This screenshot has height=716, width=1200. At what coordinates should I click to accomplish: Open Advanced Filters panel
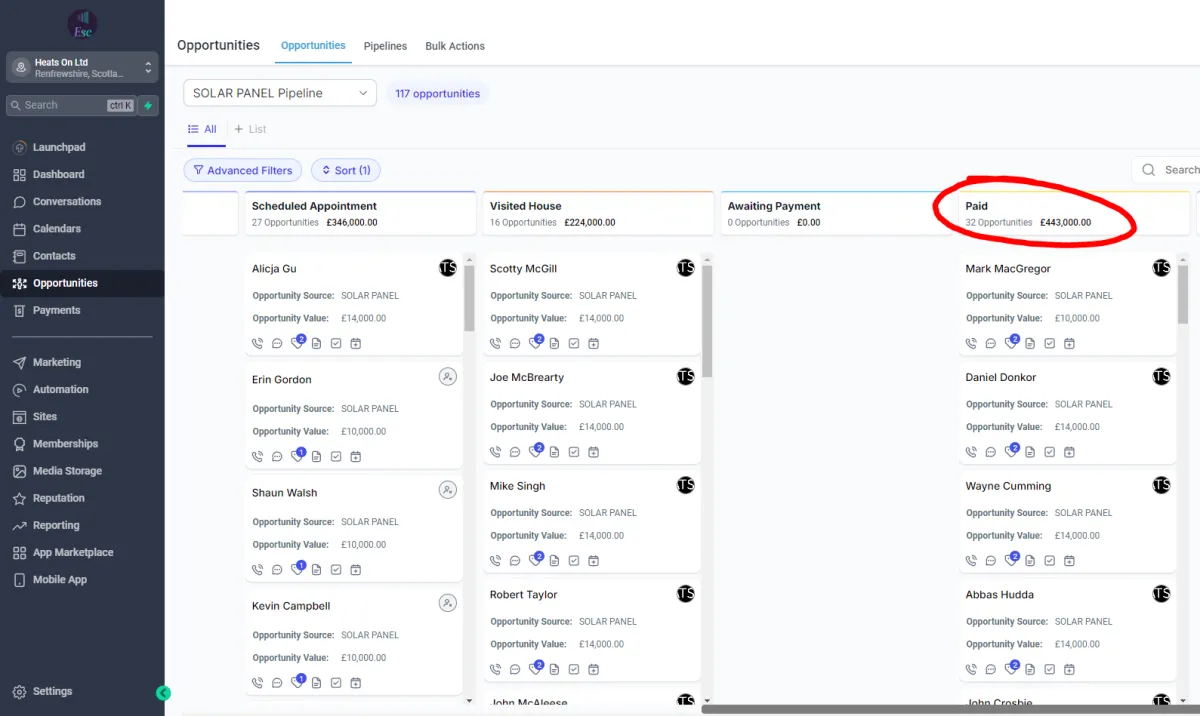point(243,170)
